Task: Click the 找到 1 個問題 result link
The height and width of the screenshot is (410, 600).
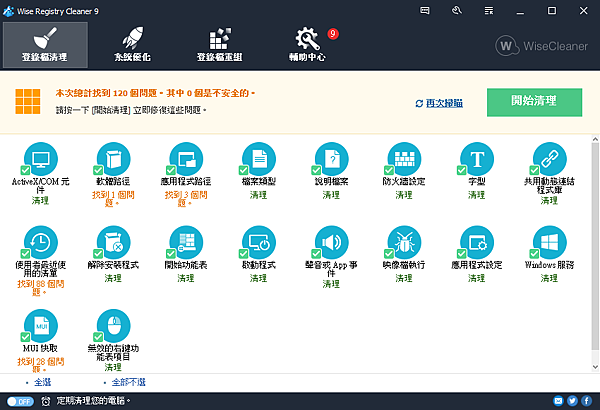Action: pyautogui.click(x=113, y=199)
